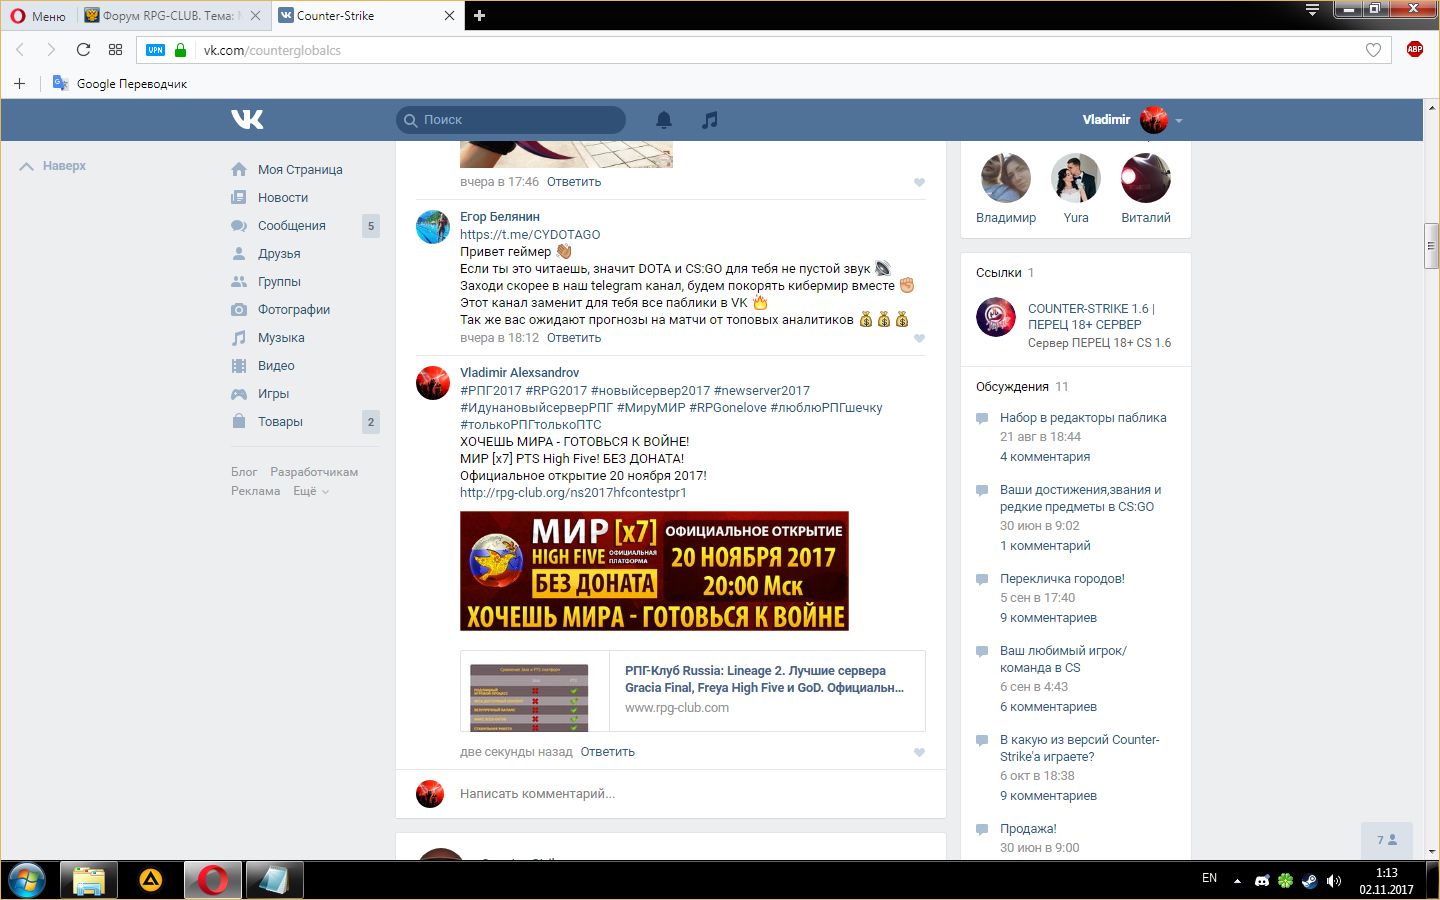Click the page vertical scrollbar thumb
This screenshot has width=1440, height=900.
point(1431,246)
